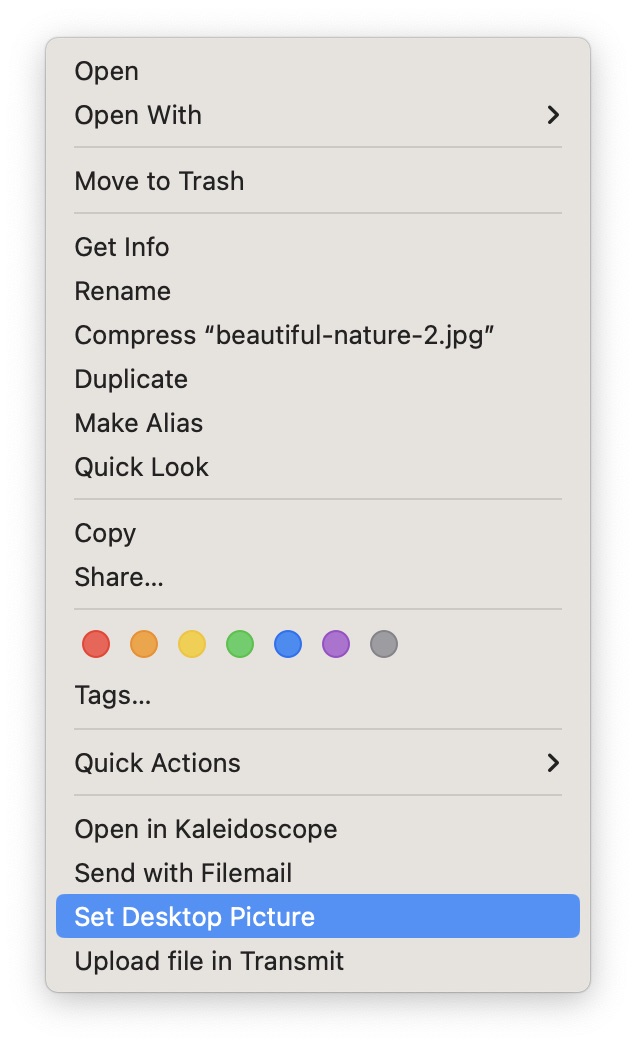Viewport: 636px width, 1046px height.
Task: Preview file with Quick Look
Action: 142,468
